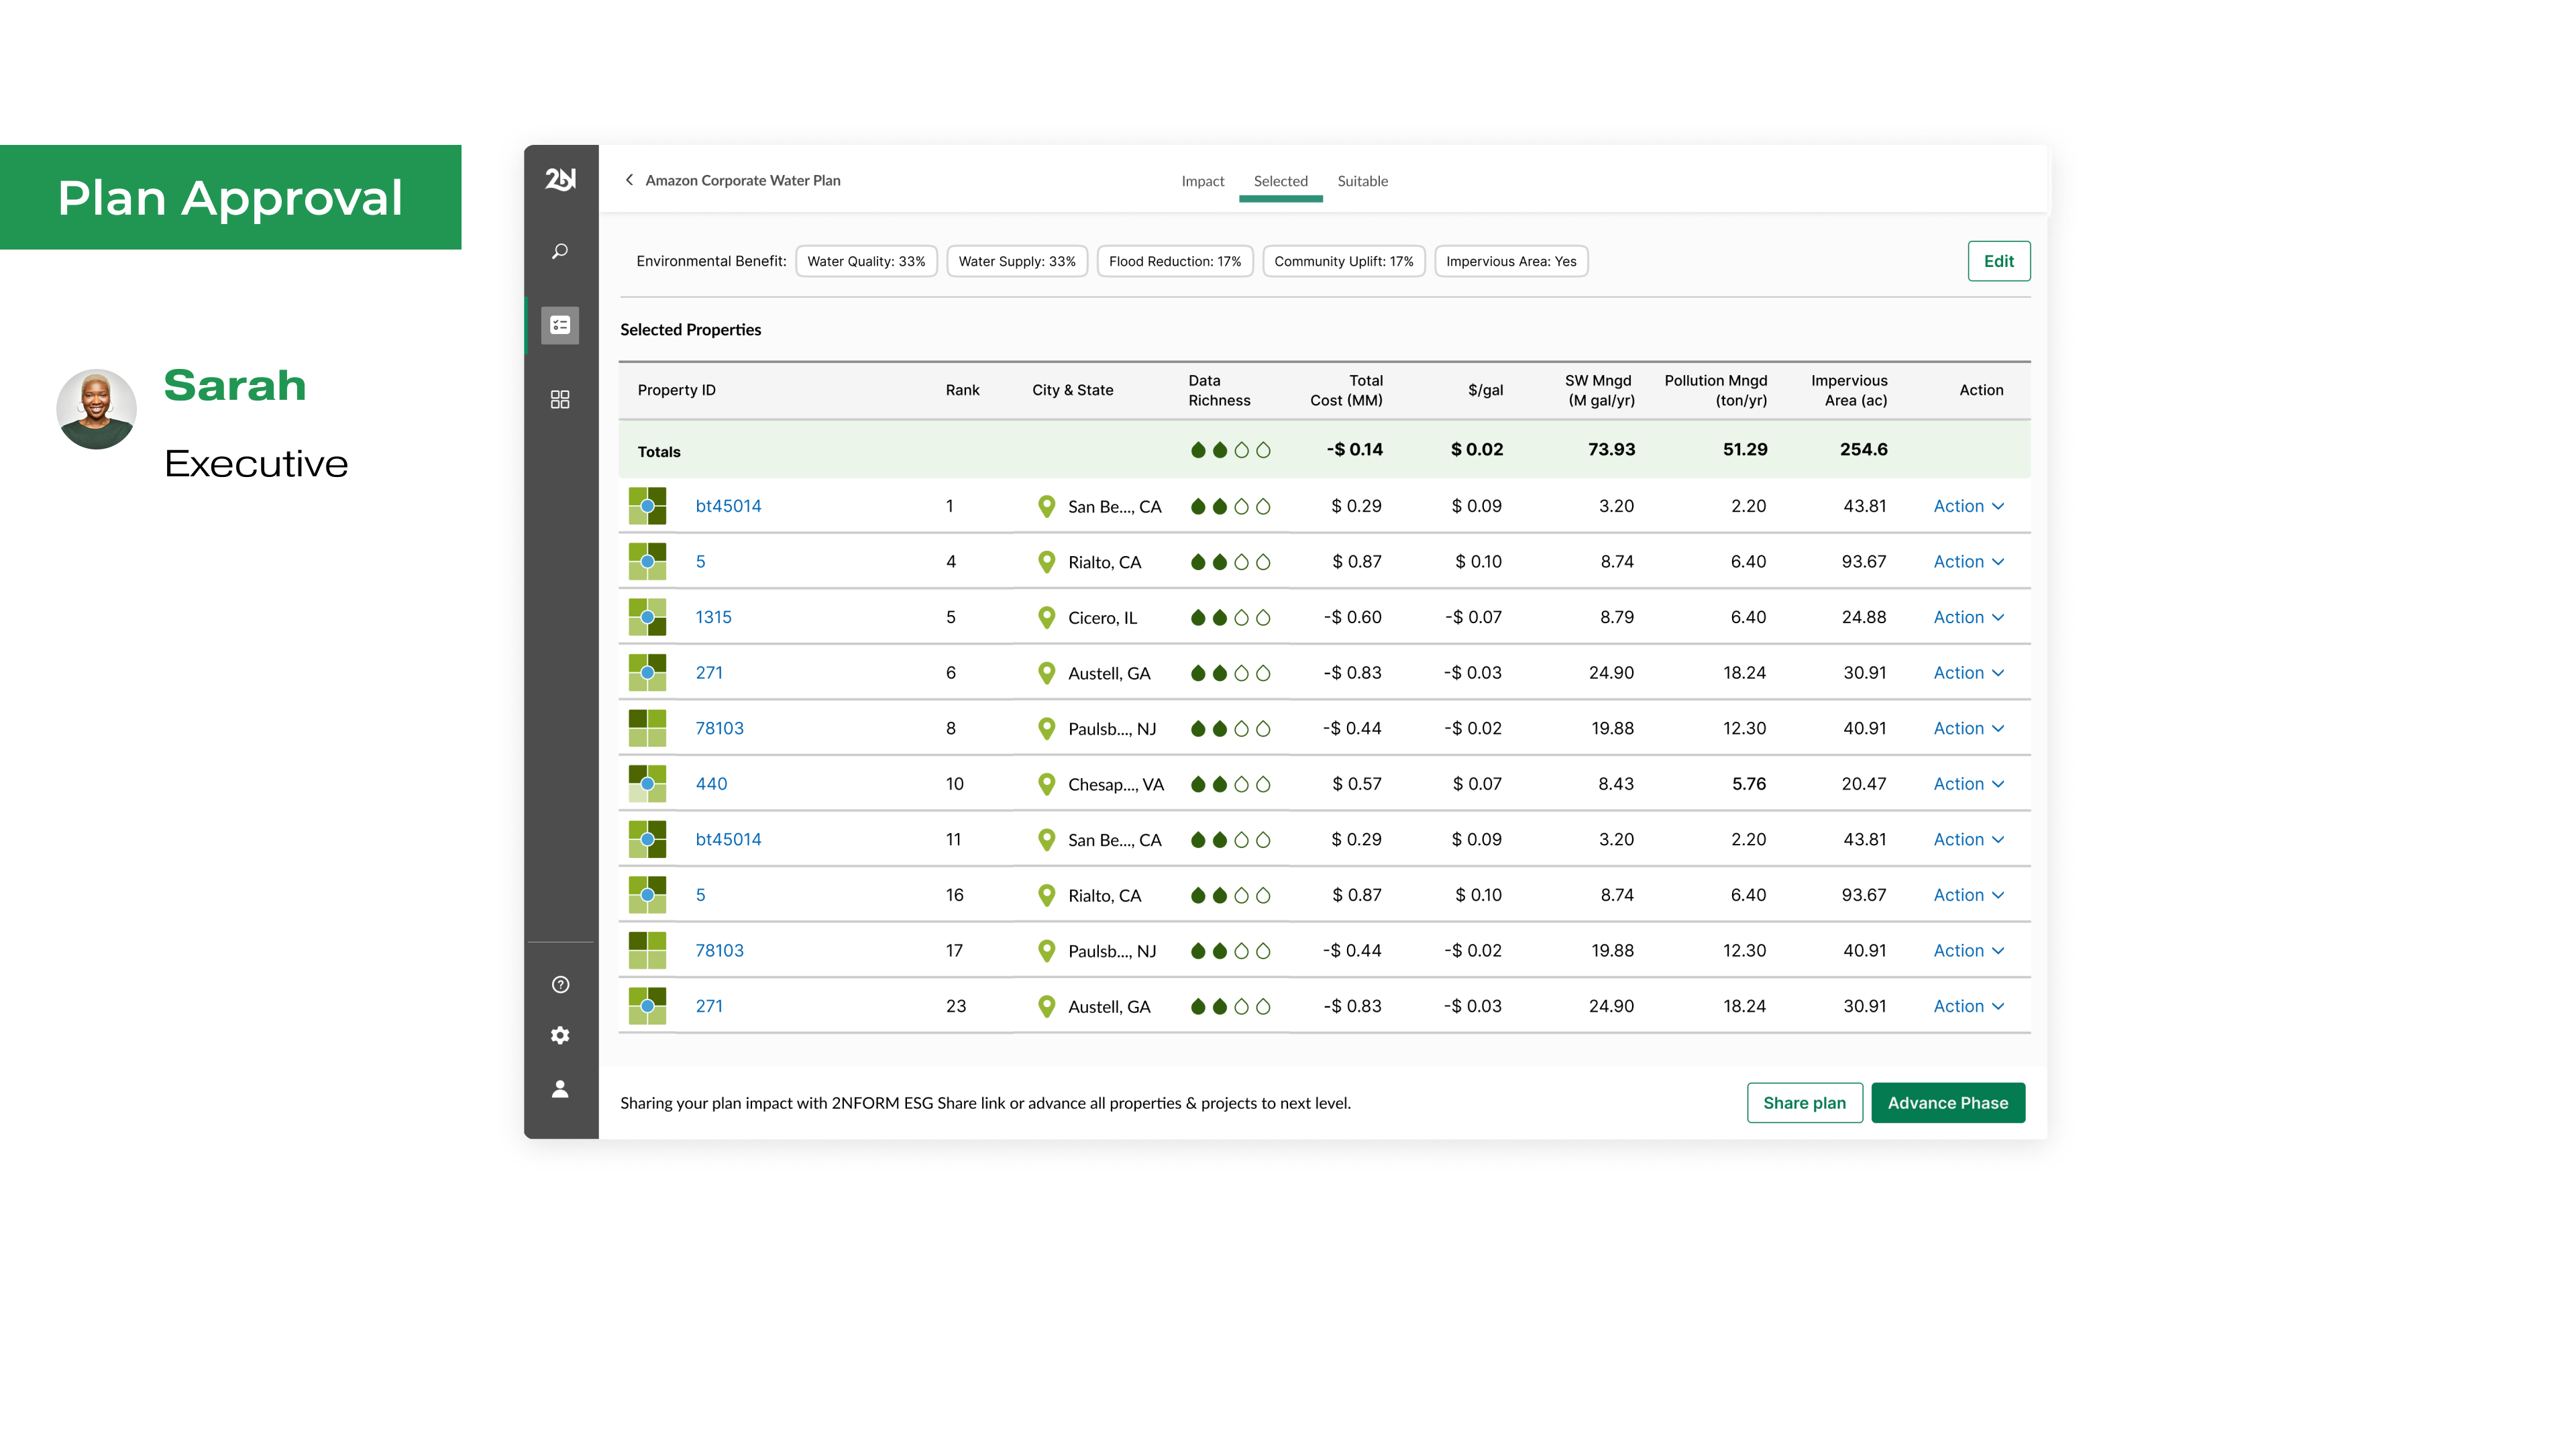Switch to the Suitable tab

pyautogui.click(x=1362, y=181)
